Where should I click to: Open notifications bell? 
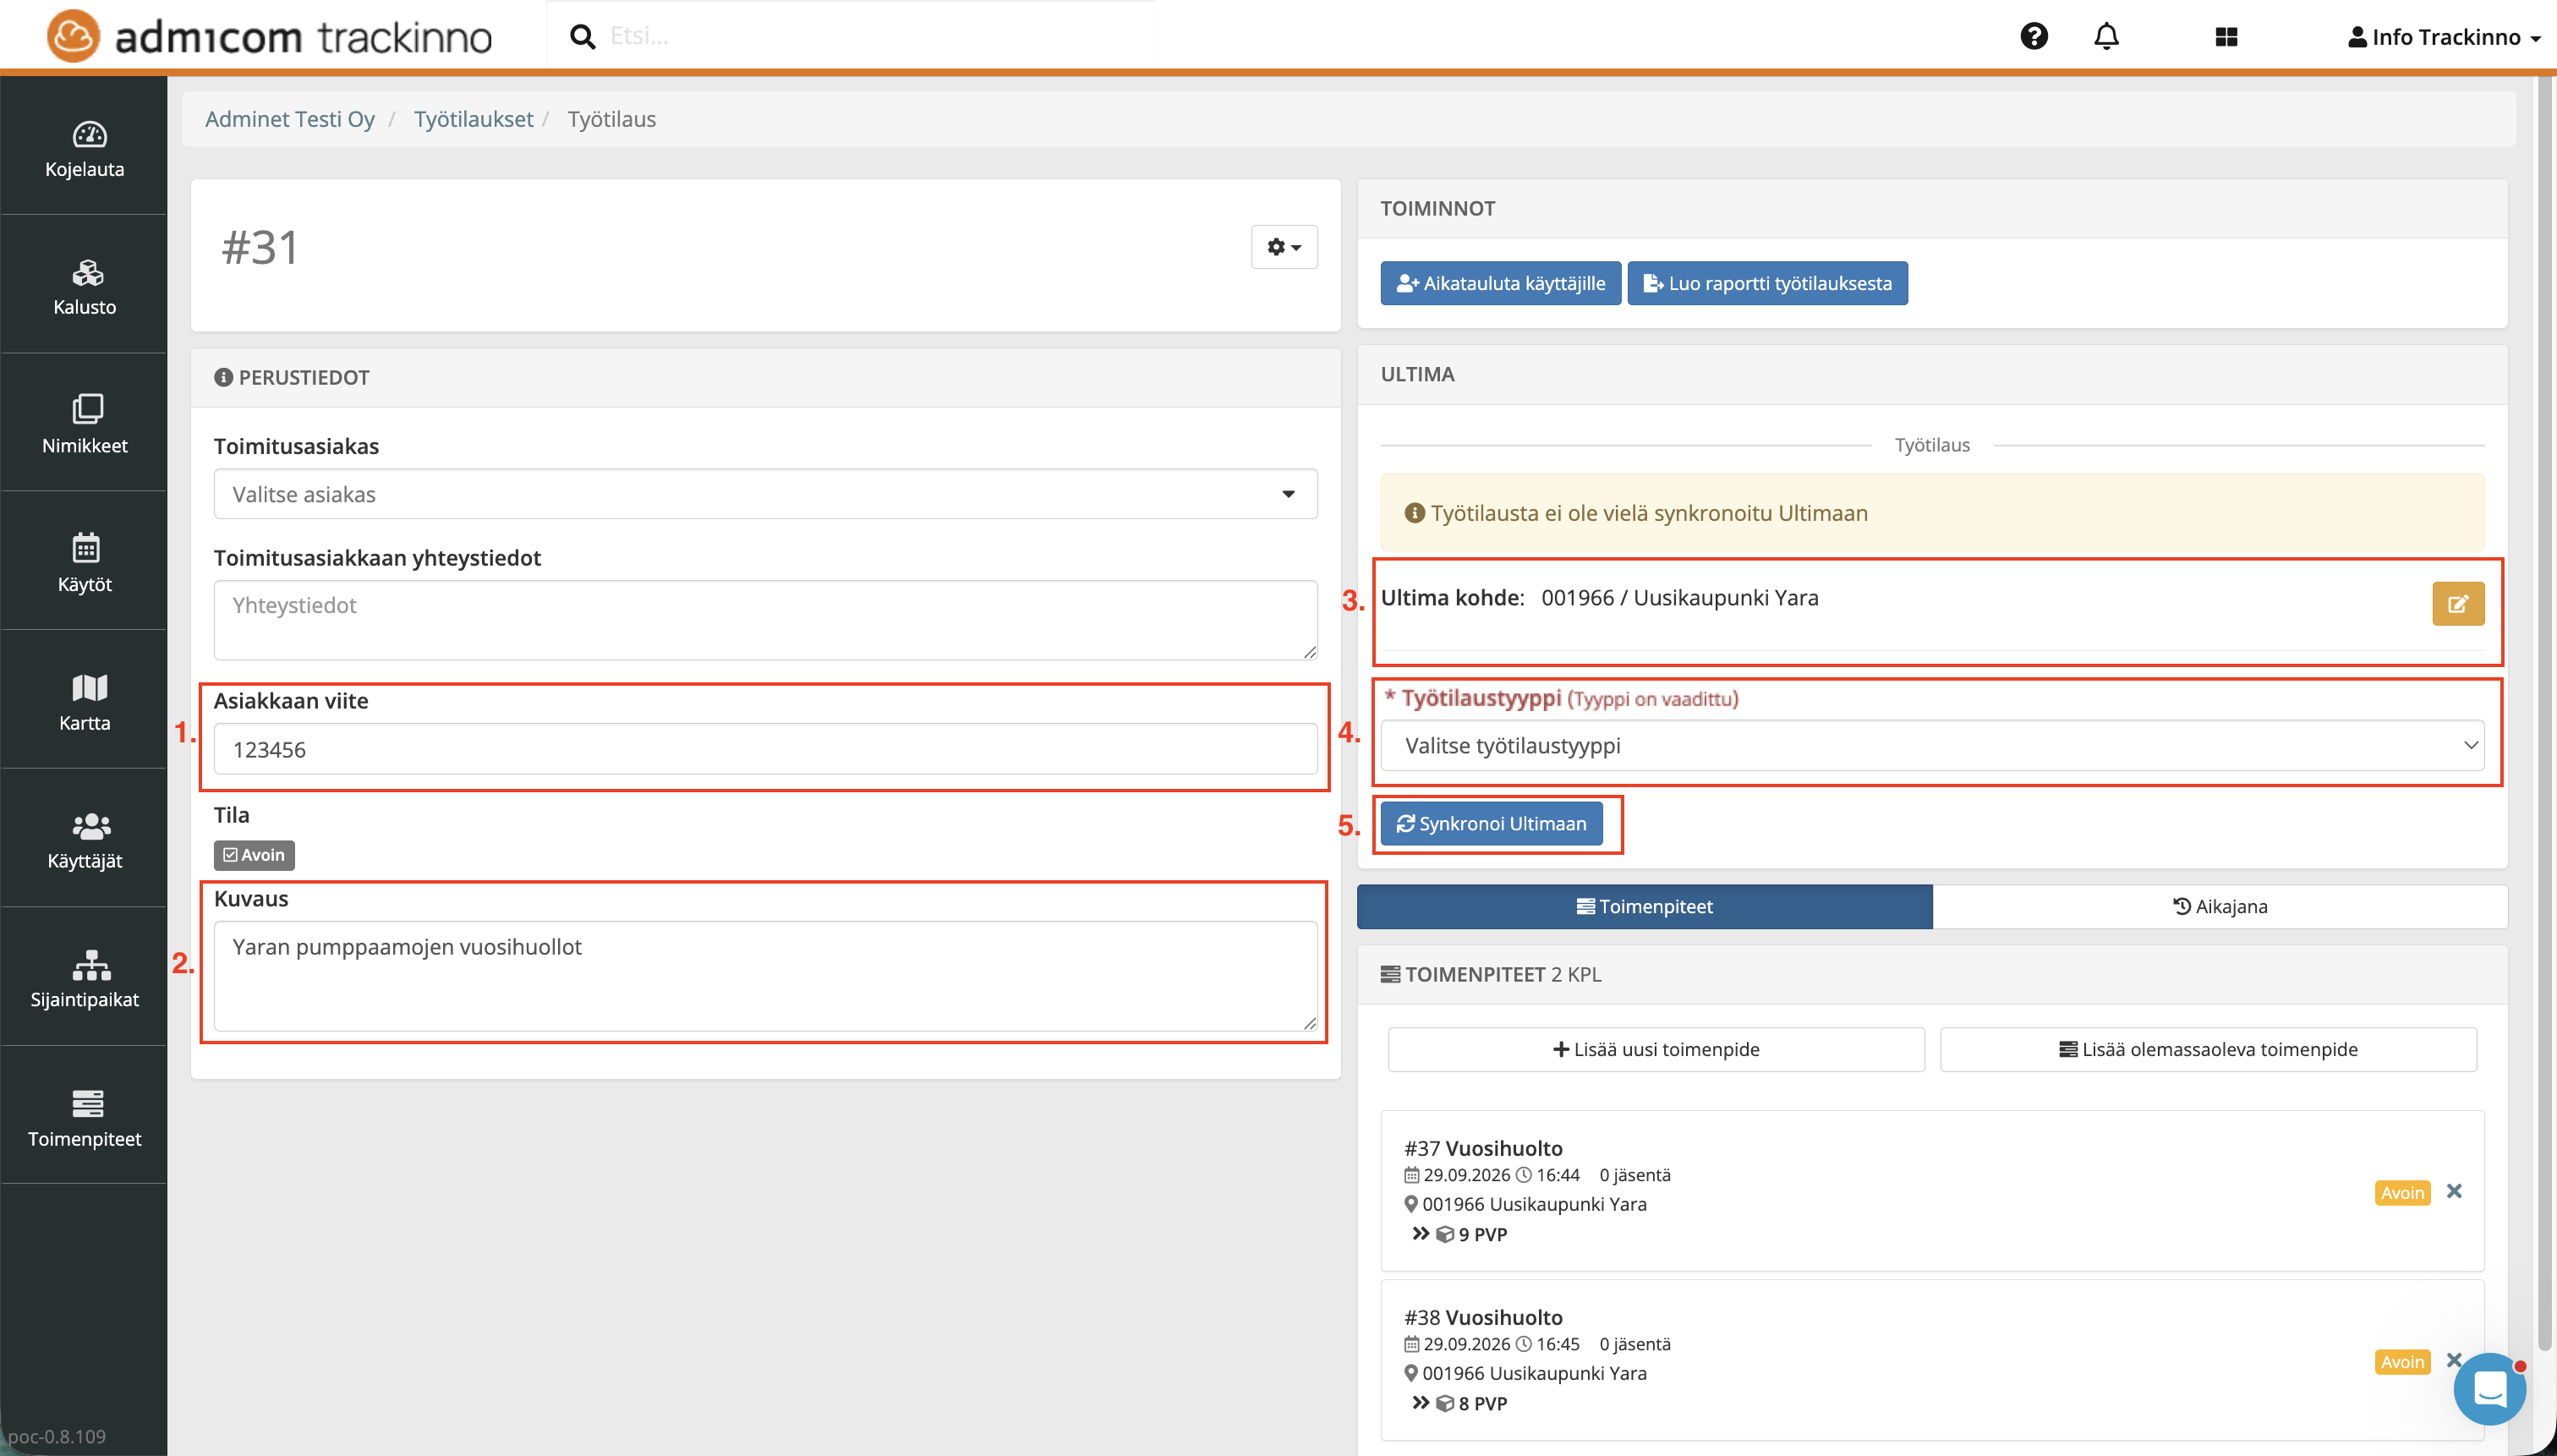click(2106, 37)
